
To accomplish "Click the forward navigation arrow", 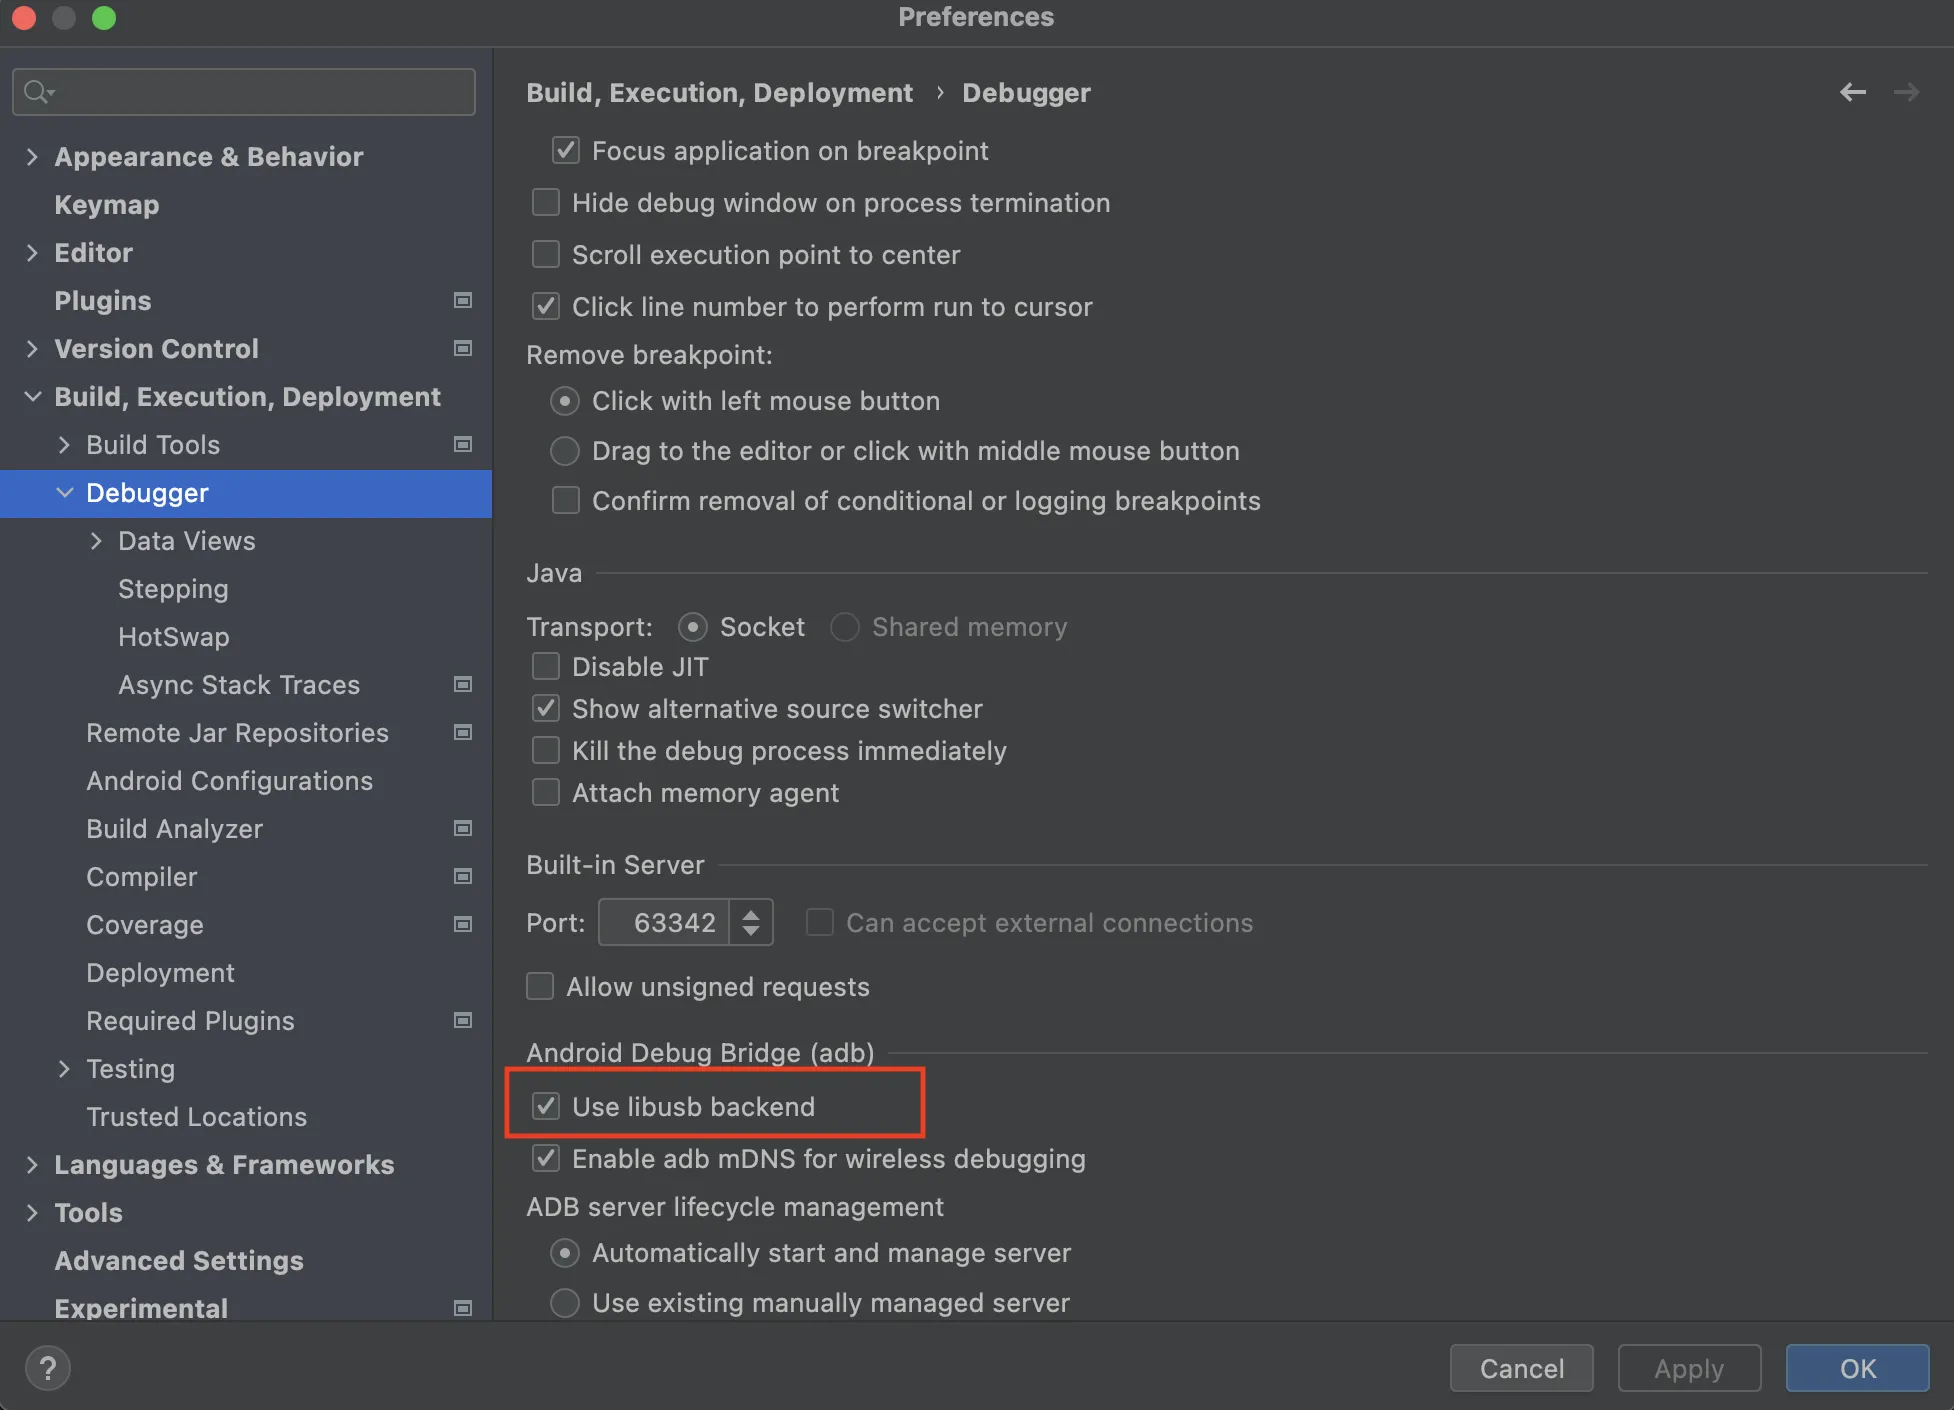I will pyautogui.click(x=1906, y=92).
